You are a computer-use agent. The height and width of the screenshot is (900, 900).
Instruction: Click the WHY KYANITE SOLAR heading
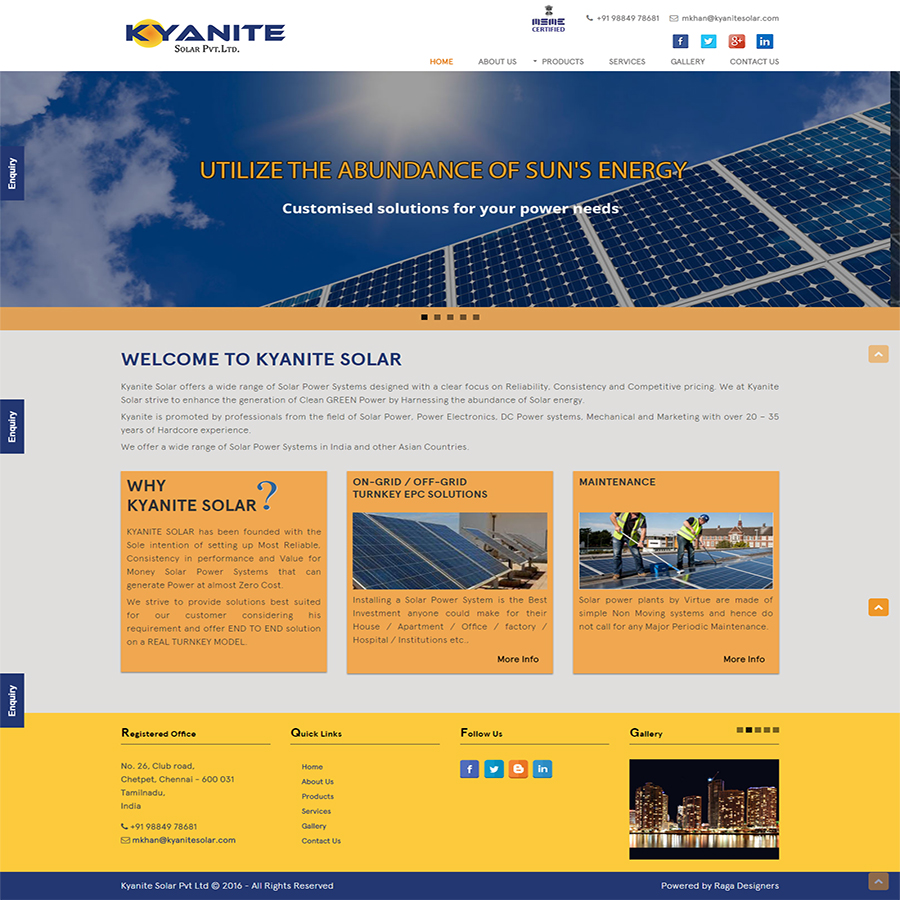[x=191, y=495]
